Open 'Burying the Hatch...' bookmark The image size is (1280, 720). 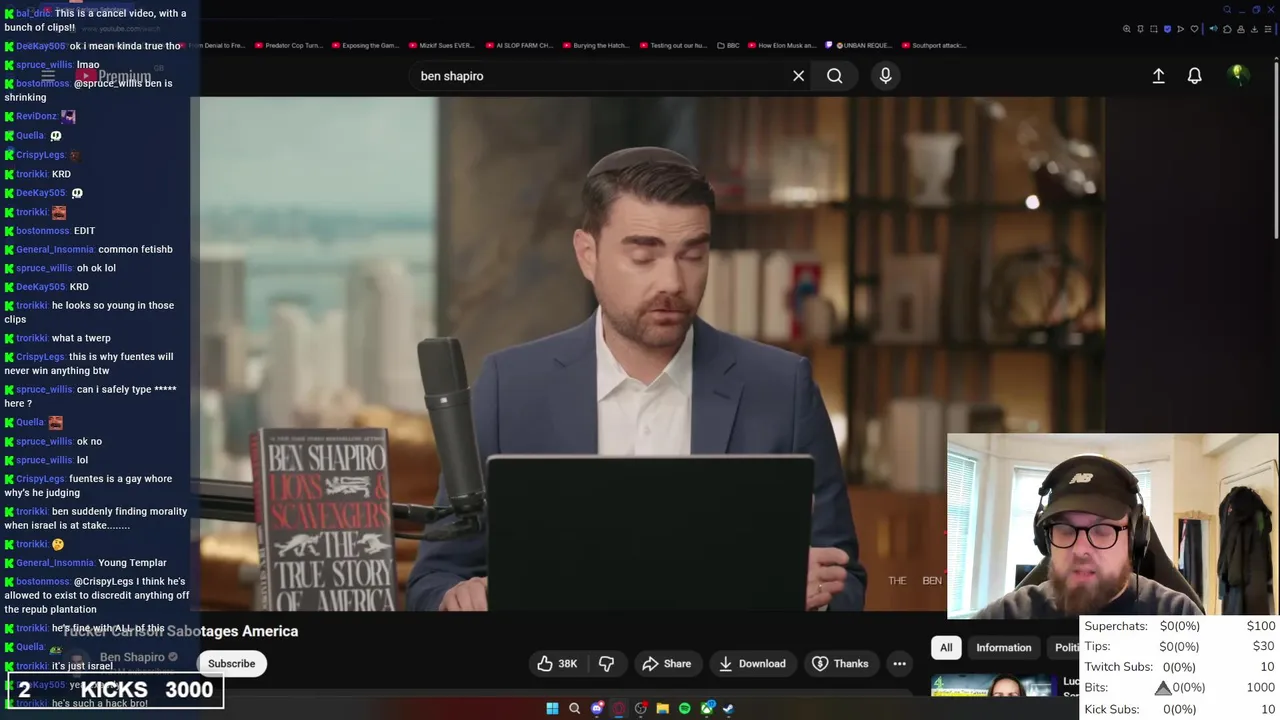tap(595, 45)
